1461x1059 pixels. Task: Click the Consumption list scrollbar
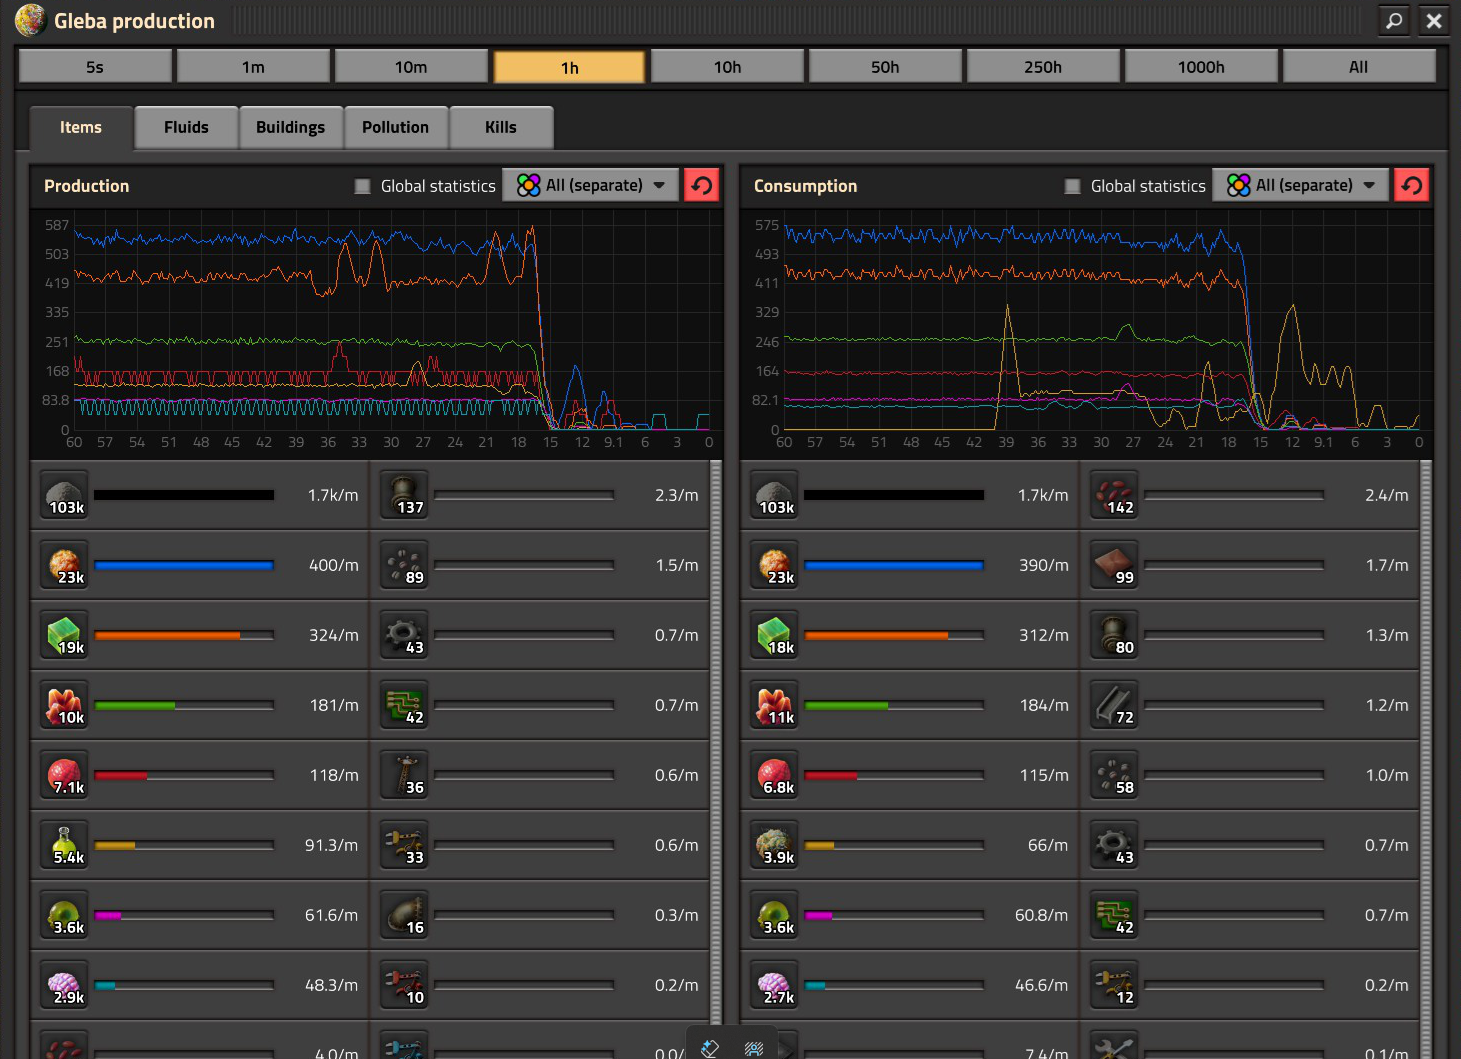click(1425, 758)
